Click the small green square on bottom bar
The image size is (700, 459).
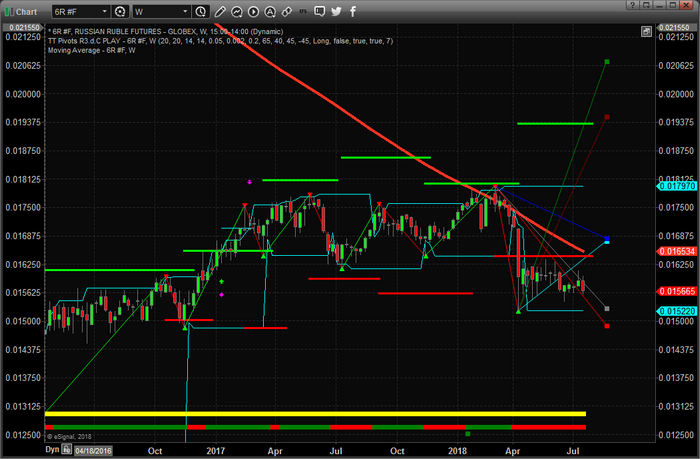467,434
